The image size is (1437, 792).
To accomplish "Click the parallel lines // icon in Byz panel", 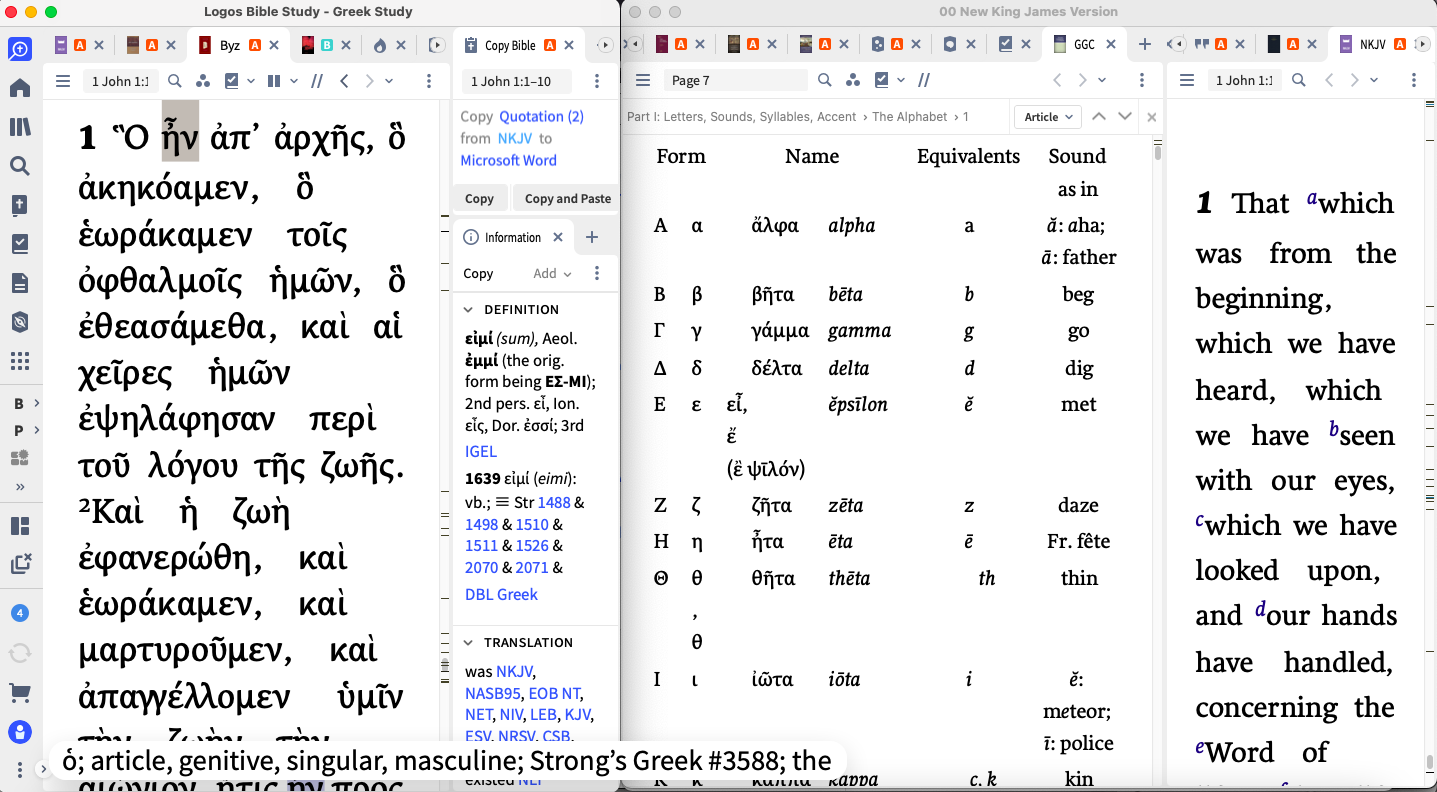I will point(317,81).
